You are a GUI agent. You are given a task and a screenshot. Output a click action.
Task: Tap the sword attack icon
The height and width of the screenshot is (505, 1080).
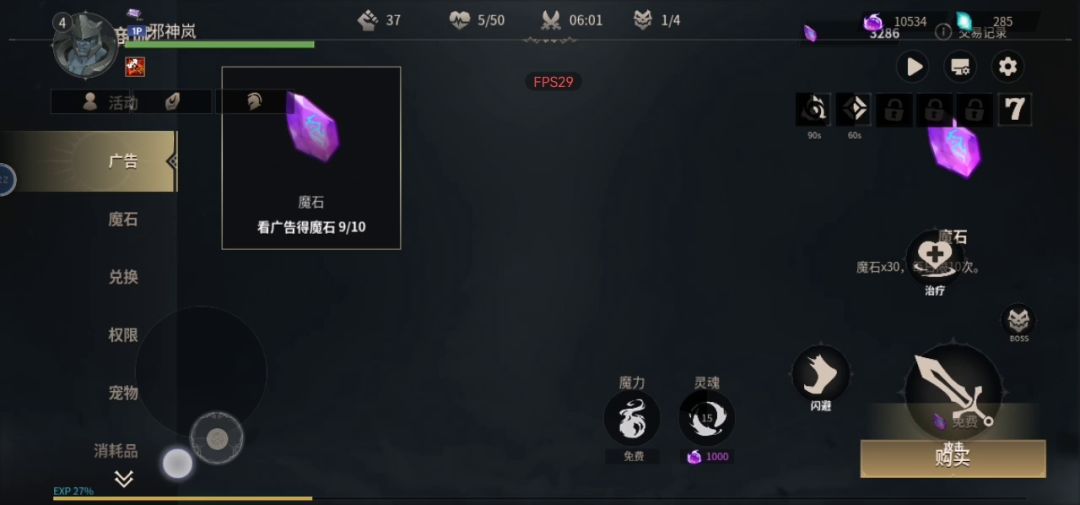953,392
